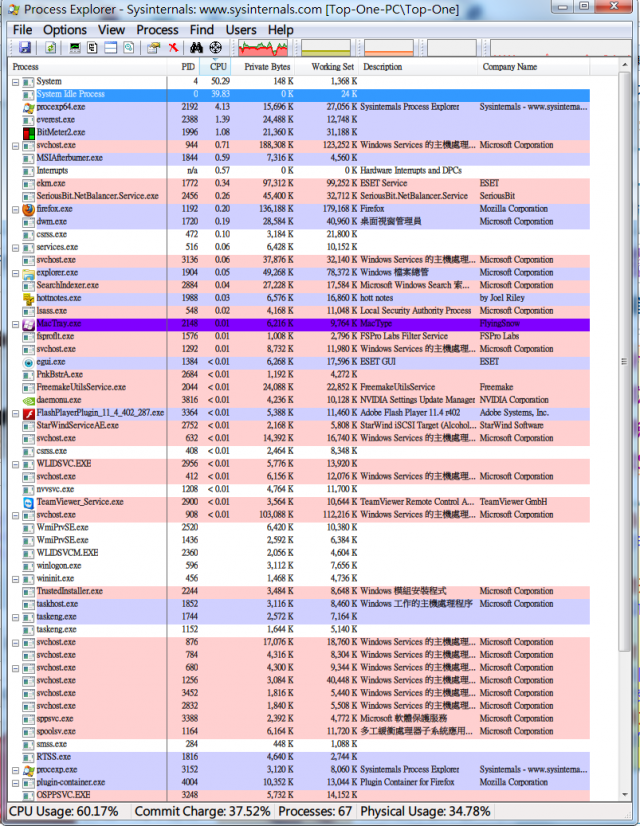Sort by the Private Bytes column header

pyautogui.click(x=263, y=67)
